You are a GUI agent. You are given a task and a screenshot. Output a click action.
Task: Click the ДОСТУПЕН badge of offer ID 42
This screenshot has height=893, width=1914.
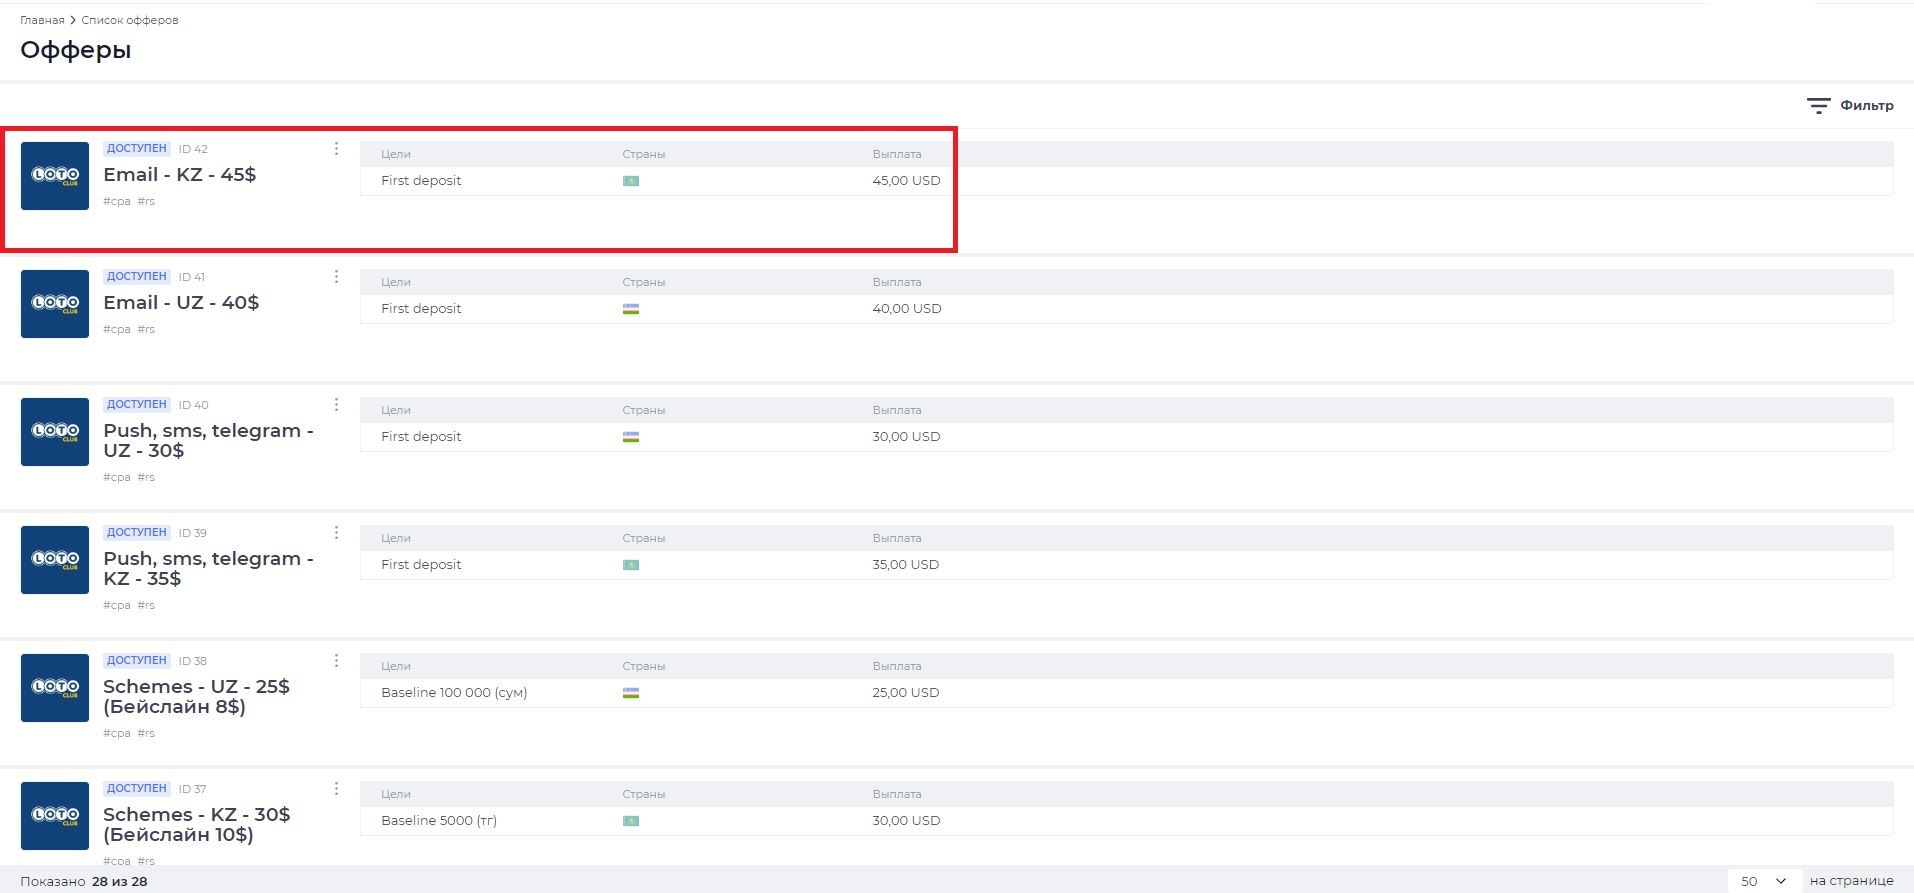tap(137, 148)
